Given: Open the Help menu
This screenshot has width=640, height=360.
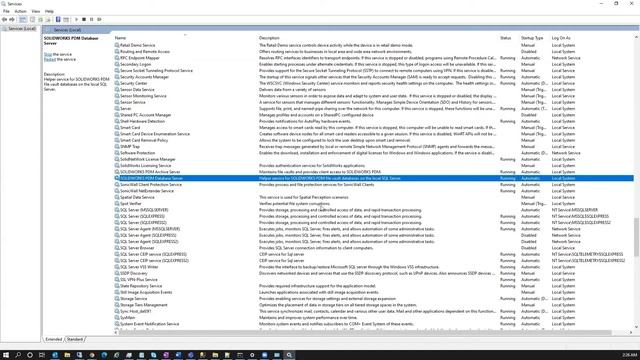Looking at the screenshot, I should coord(49,11).
